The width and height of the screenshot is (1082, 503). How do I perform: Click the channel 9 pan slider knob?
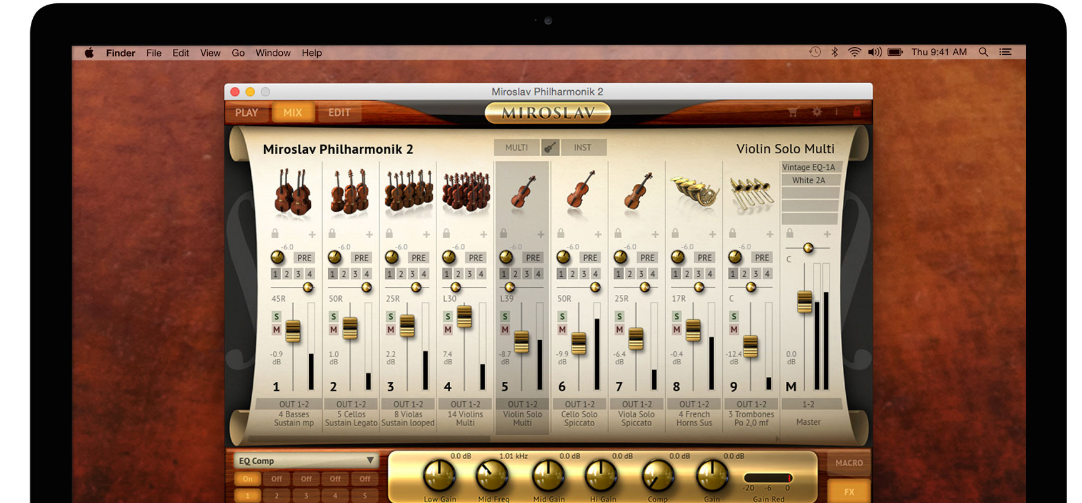(x=749, y=287)
